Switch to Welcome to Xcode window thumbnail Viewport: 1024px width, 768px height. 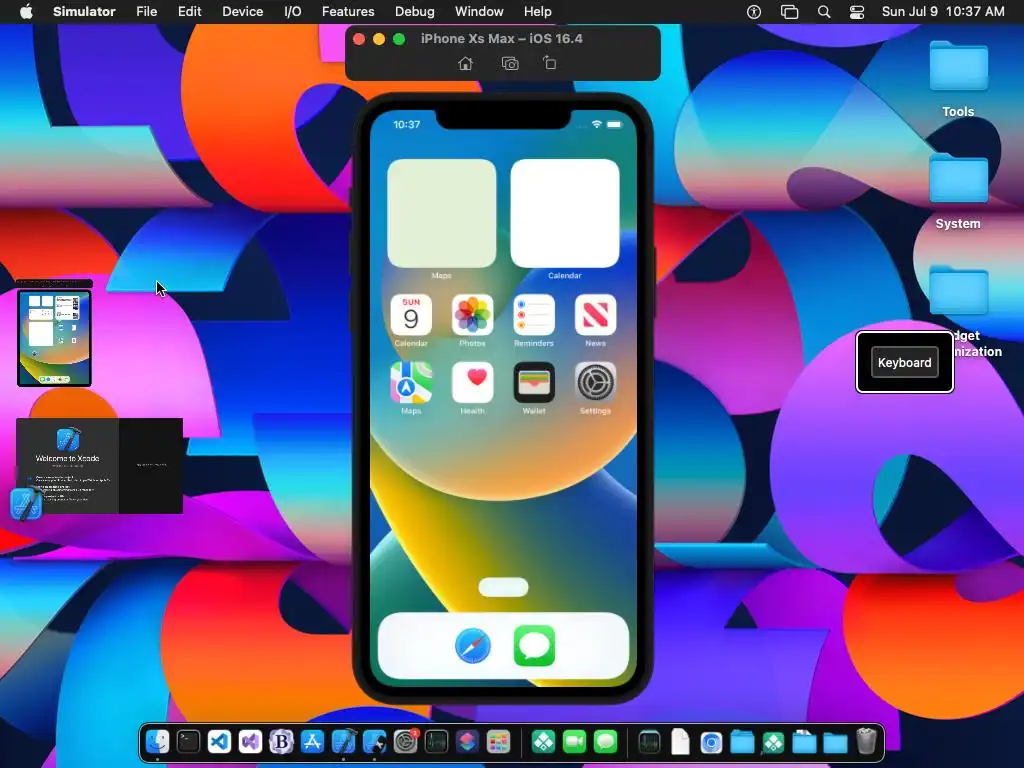tap(99, 466)
